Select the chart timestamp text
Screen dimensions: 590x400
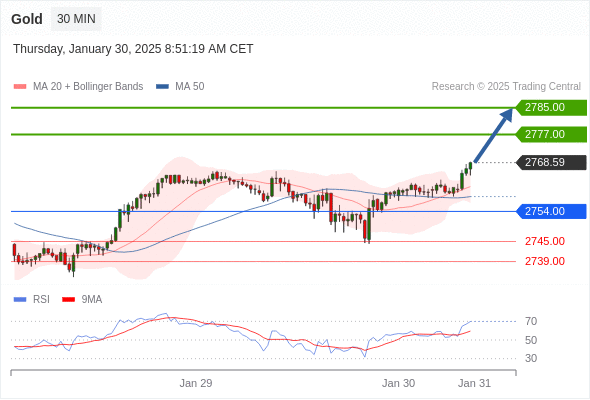click(133, 49)
